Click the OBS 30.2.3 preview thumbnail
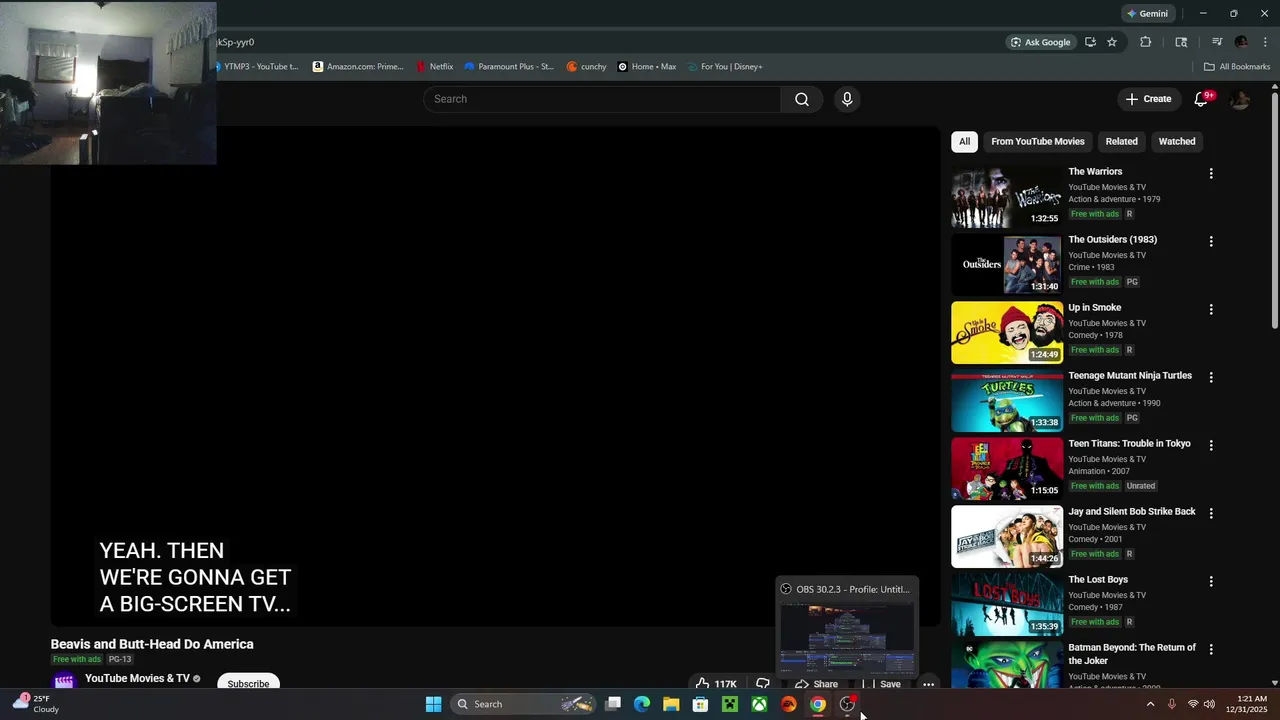The image size is (1280, 720). point(847,637)
